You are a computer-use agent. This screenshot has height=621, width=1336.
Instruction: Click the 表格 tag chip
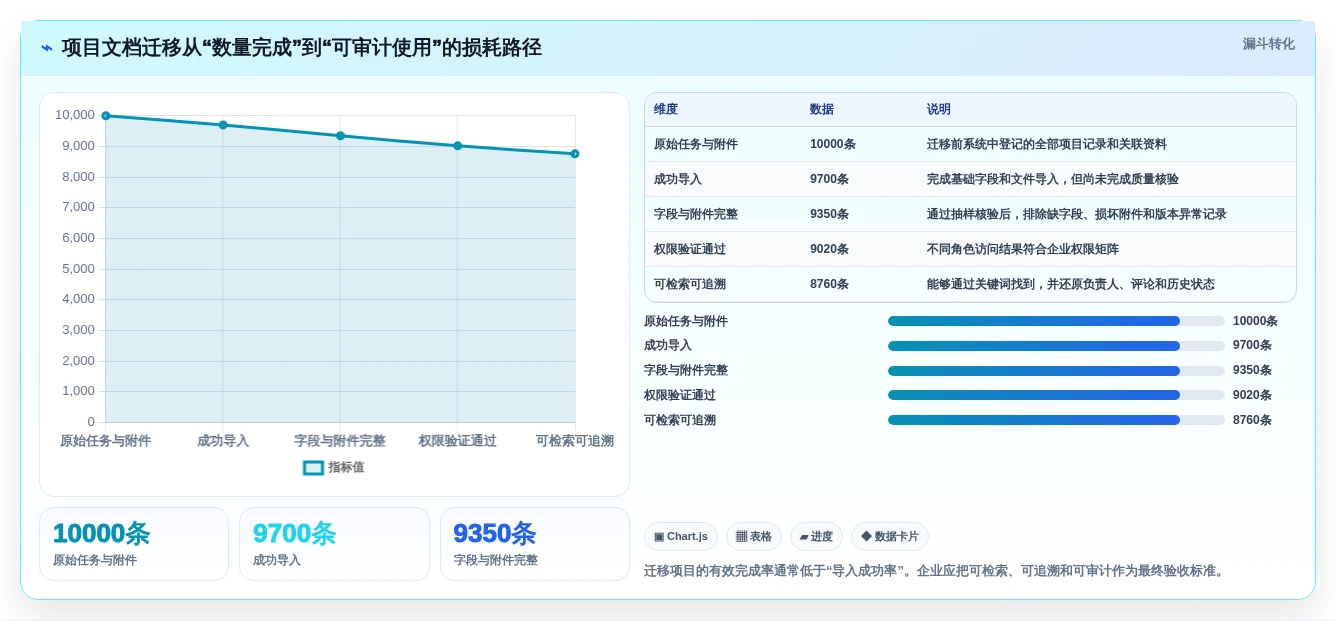(754, 536)
